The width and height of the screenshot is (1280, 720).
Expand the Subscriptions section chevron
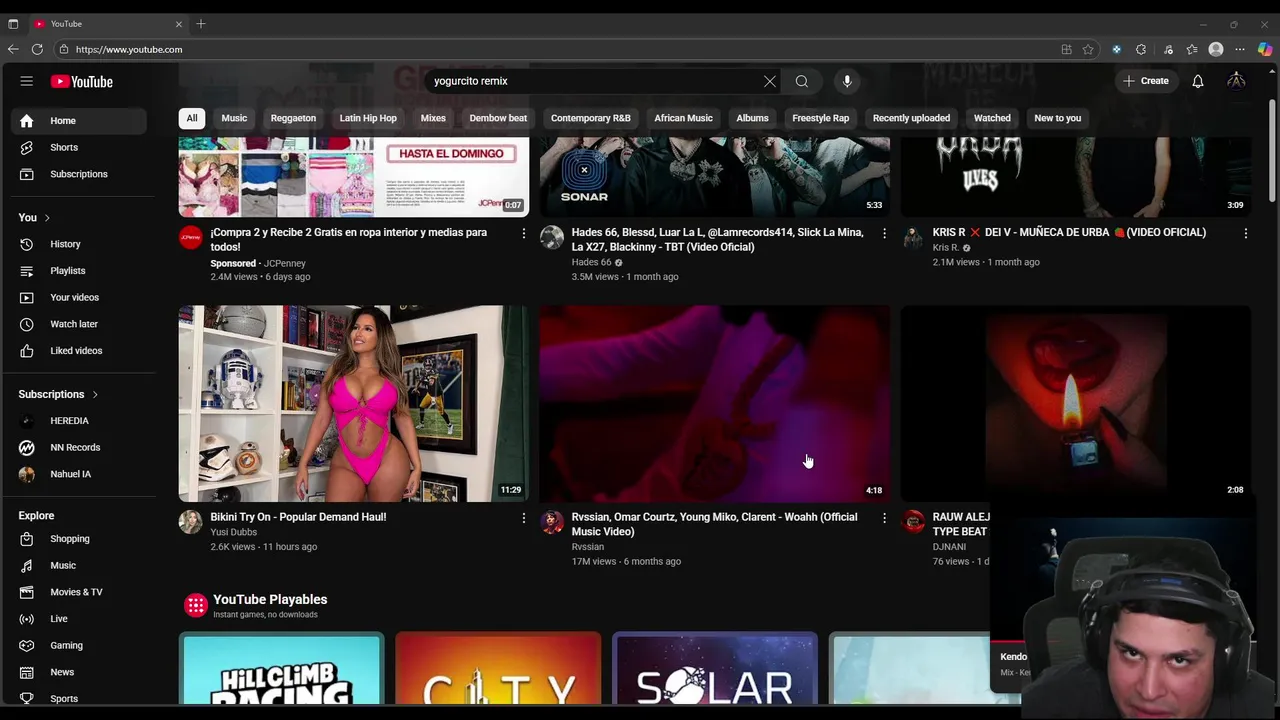point(95,395)
